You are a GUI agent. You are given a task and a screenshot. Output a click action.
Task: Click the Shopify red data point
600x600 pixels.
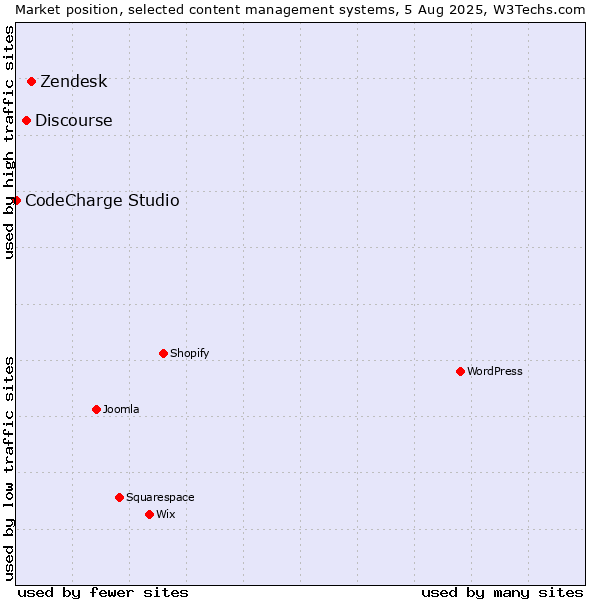coord(163,354)
